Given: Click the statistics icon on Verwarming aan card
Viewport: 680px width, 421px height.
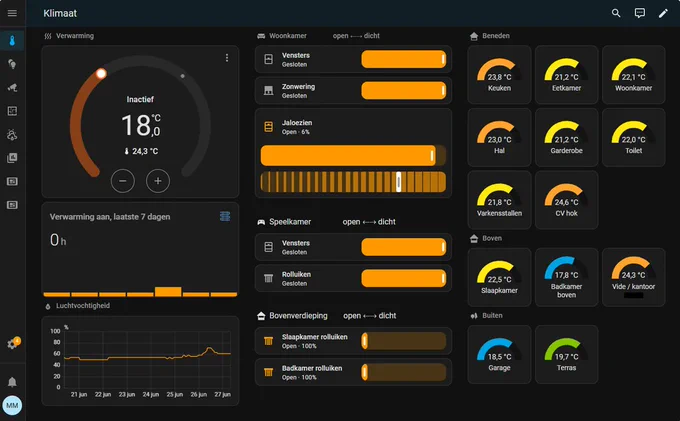Looking at the screenshot, I should point(225,216).
